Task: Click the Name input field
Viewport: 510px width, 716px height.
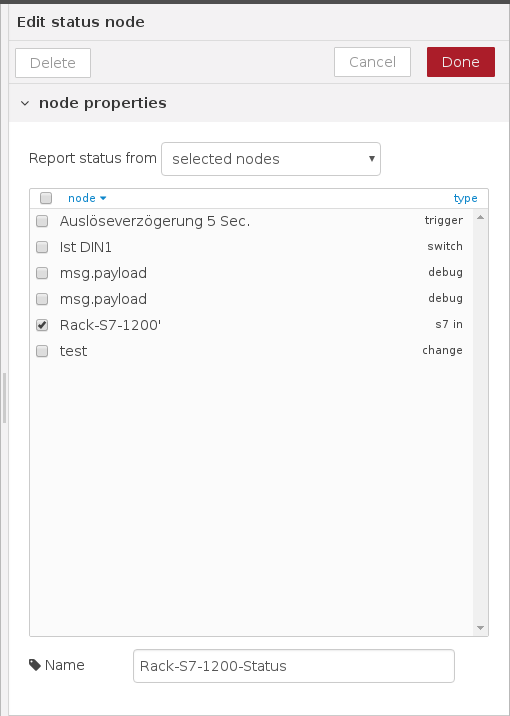Action: pos(294,666)
